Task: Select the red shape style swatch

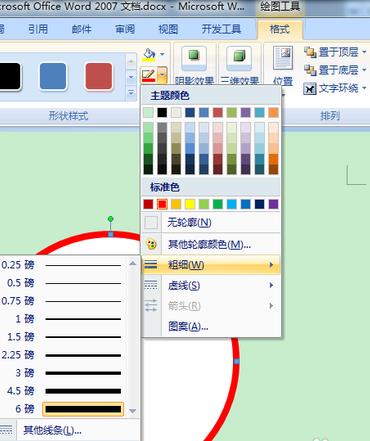Action: coord(98,76)
